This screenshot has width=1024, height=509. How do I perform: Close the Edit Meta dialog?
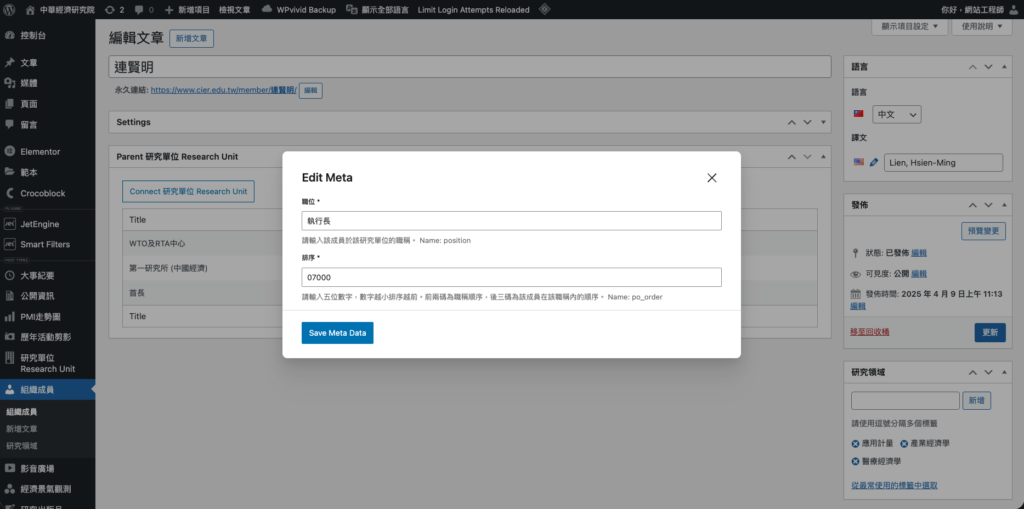(712, 178)
